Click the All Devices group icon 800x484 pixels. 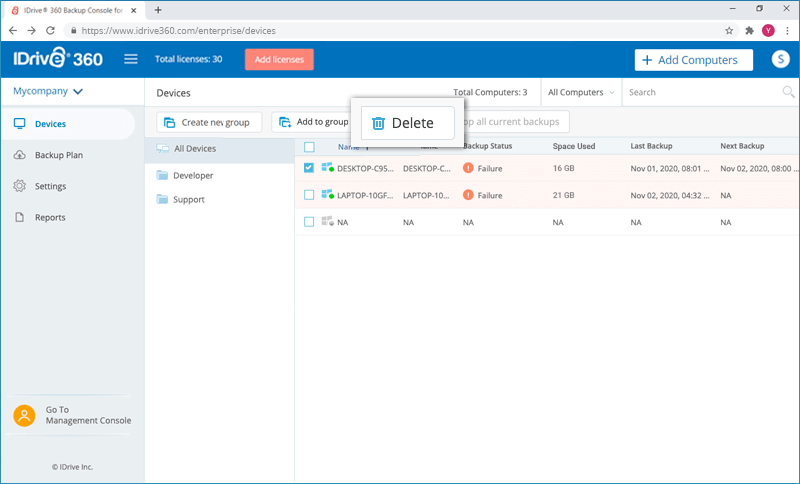coord(163,148)
